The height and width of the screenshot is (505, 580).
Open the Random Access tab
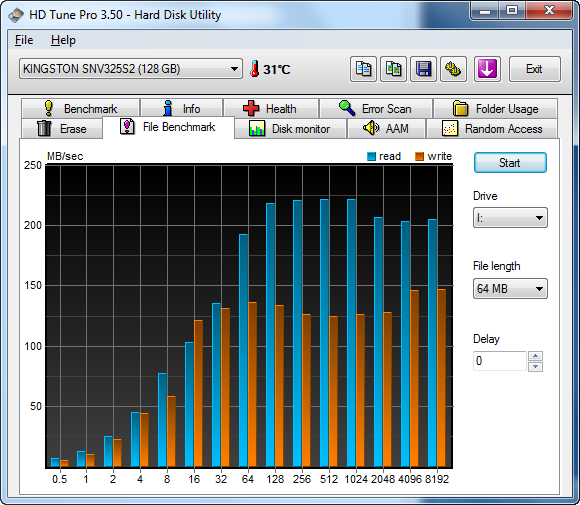[492, 129]
